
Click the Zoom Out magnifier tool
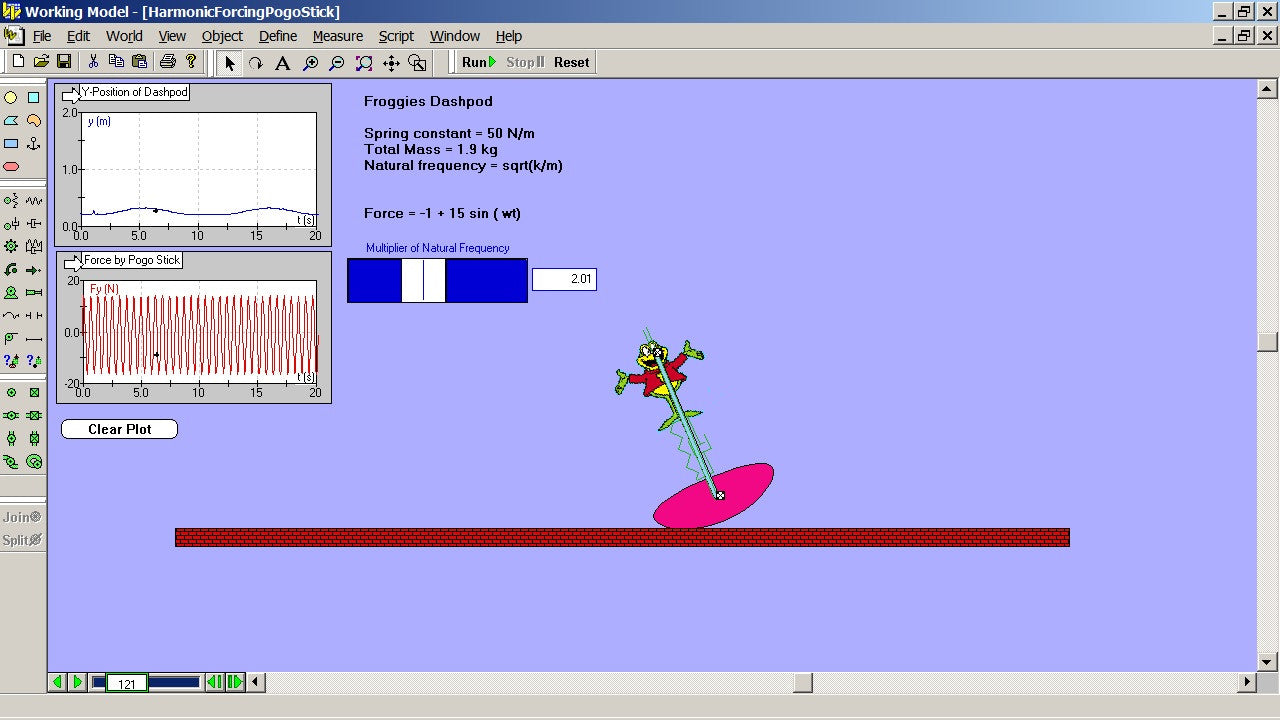pyautogui.click(x=337, y=63)
